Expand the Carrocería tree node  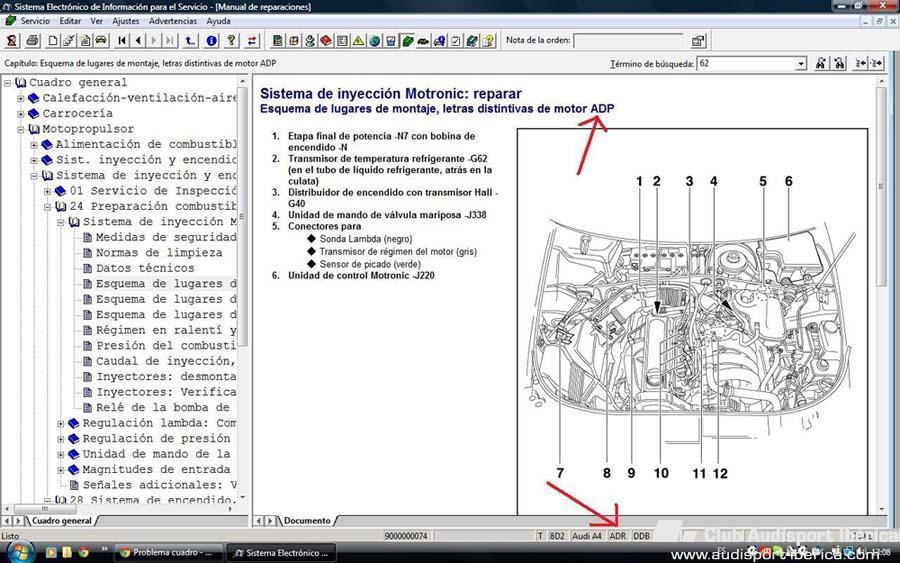tap(21, 114)
